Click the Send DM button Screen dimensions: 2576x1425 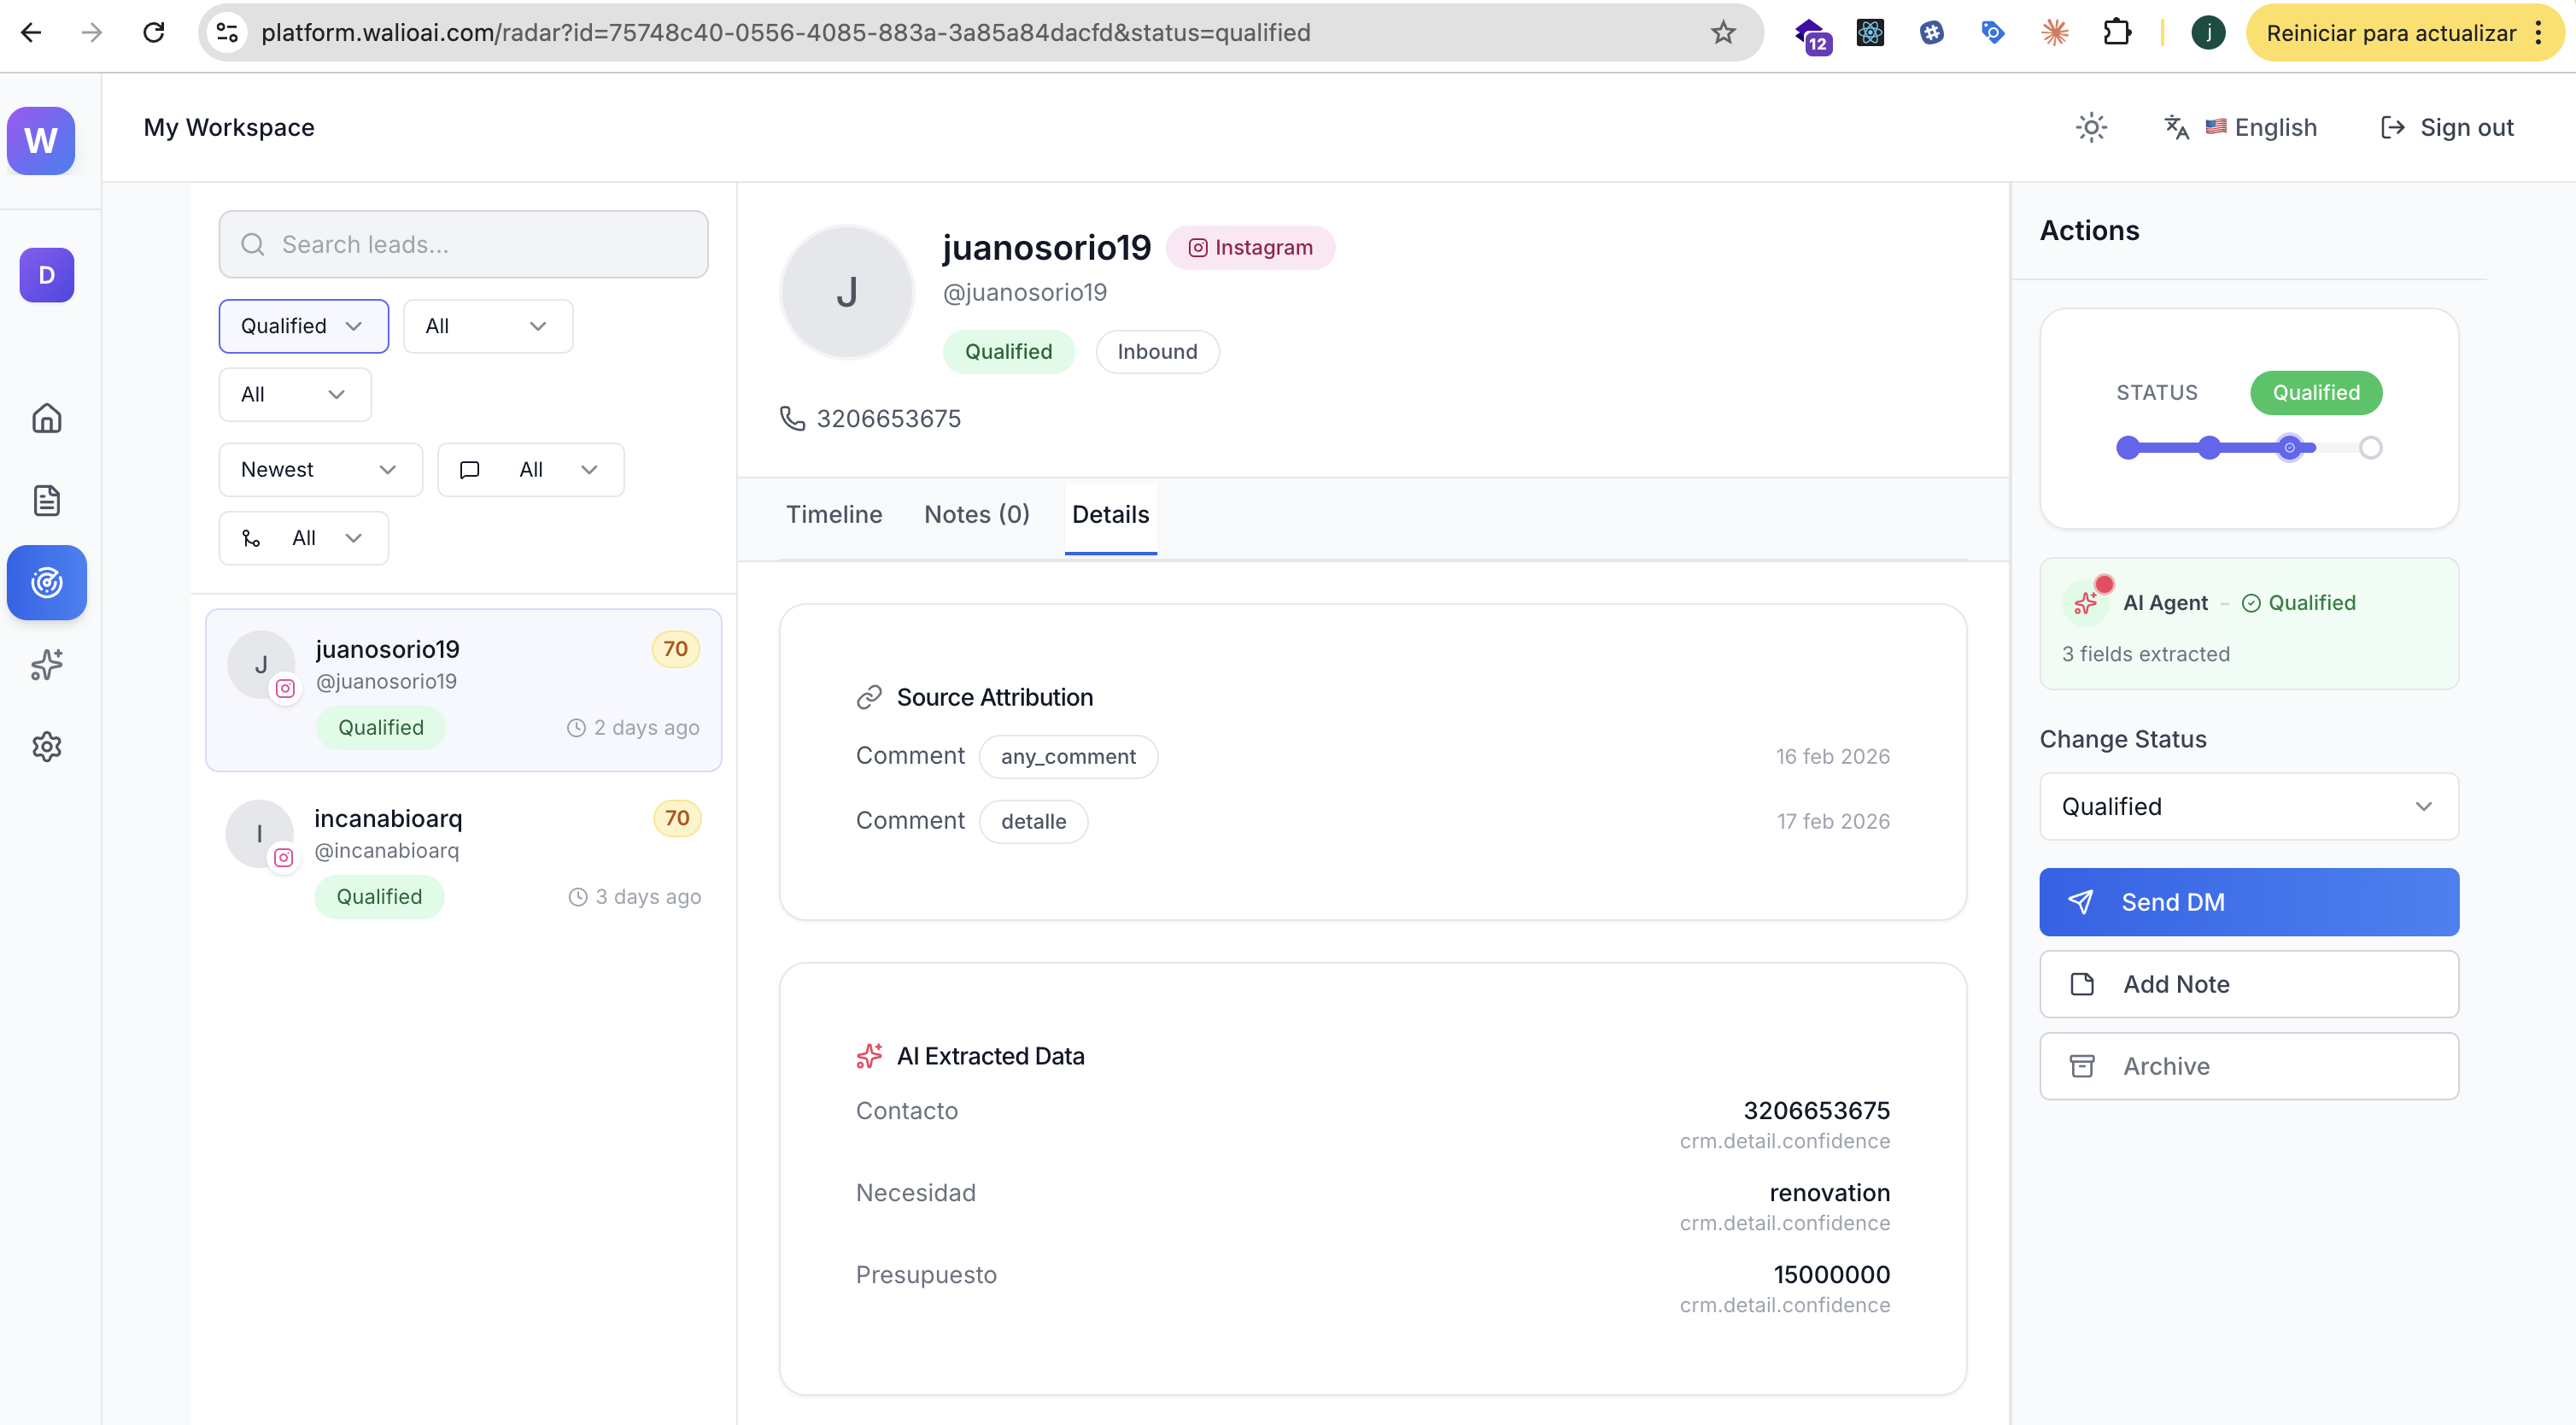(2248, 902)
